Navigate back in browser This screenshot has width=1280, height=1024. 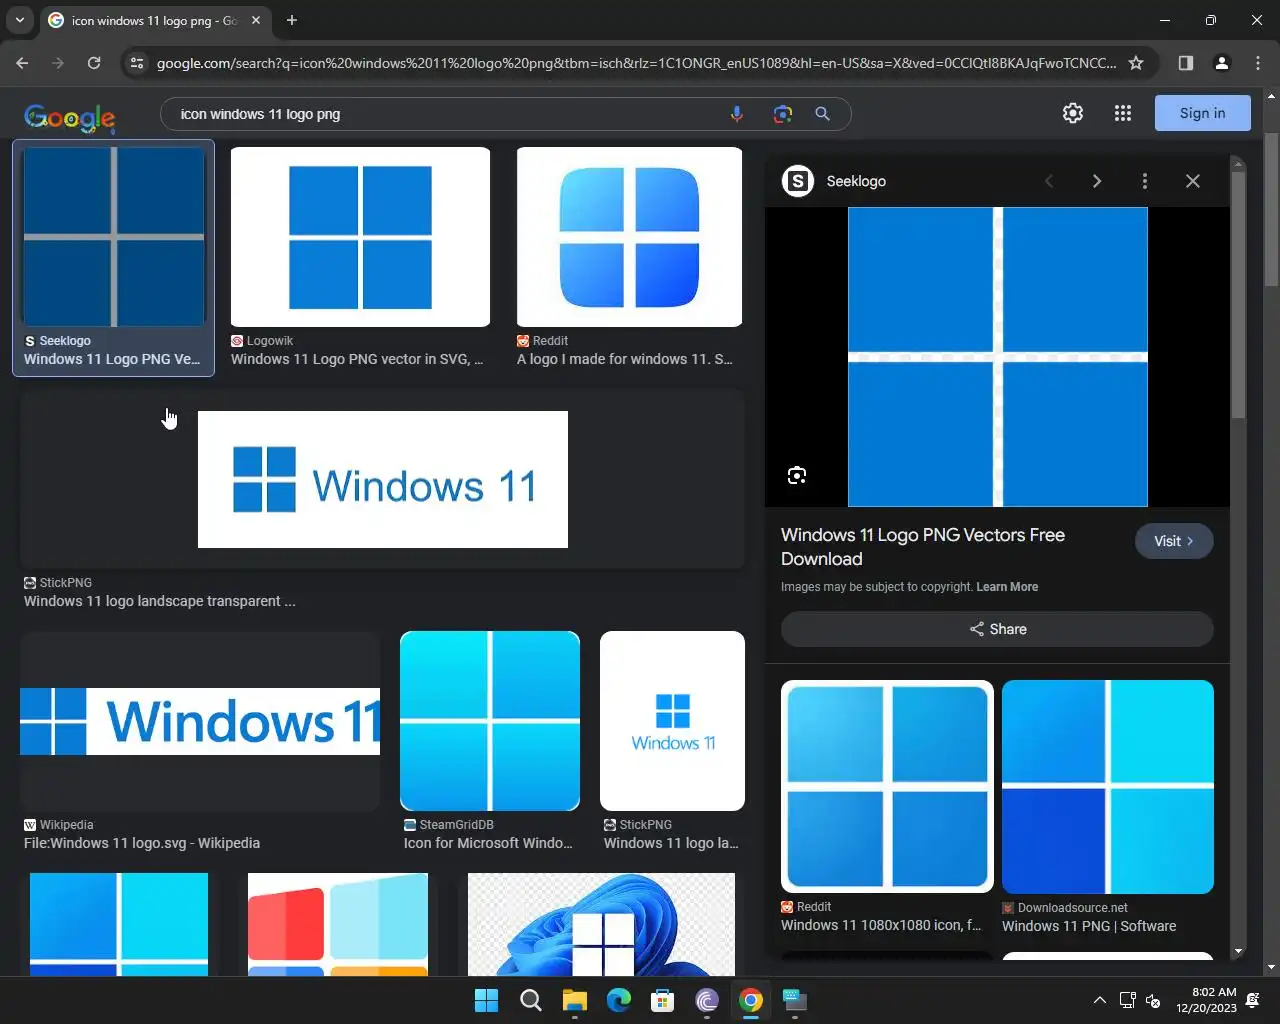(22, 63)
